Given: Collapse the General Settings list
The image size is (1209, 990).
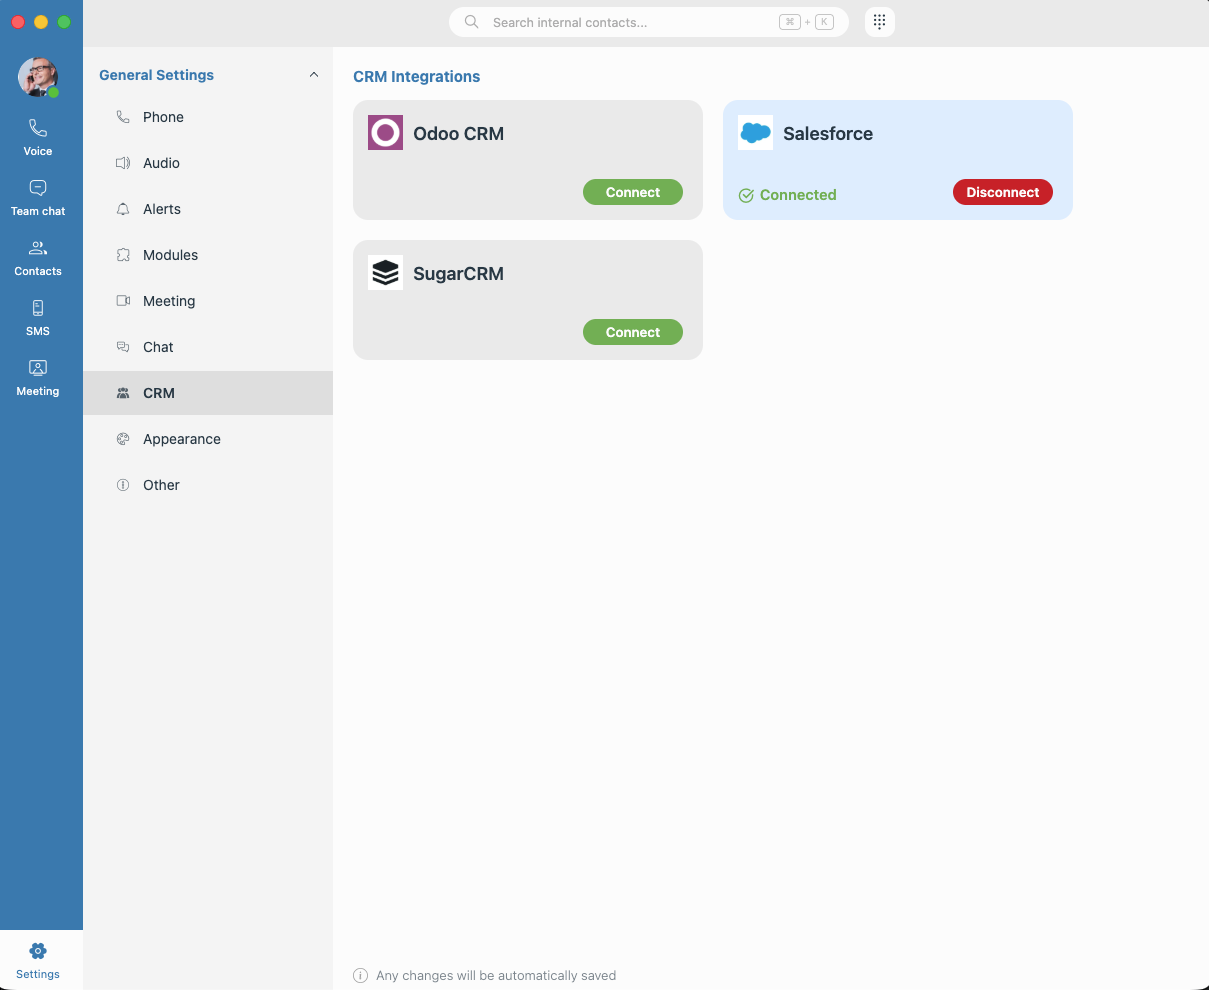Looking at the screenshot, I should point(313,74).
